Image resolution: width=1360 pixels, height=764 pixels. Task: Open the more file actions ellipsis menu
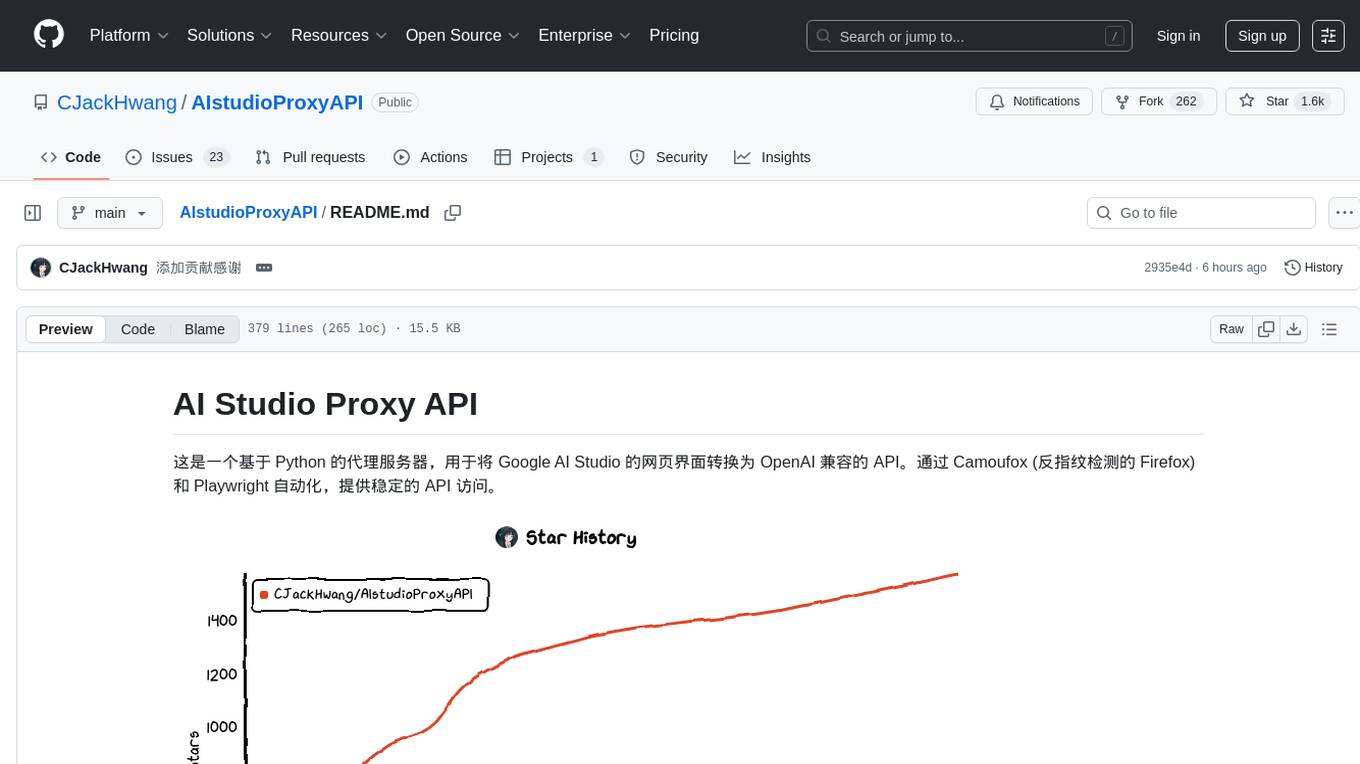pyautogui.click(x=1344, y=213)
